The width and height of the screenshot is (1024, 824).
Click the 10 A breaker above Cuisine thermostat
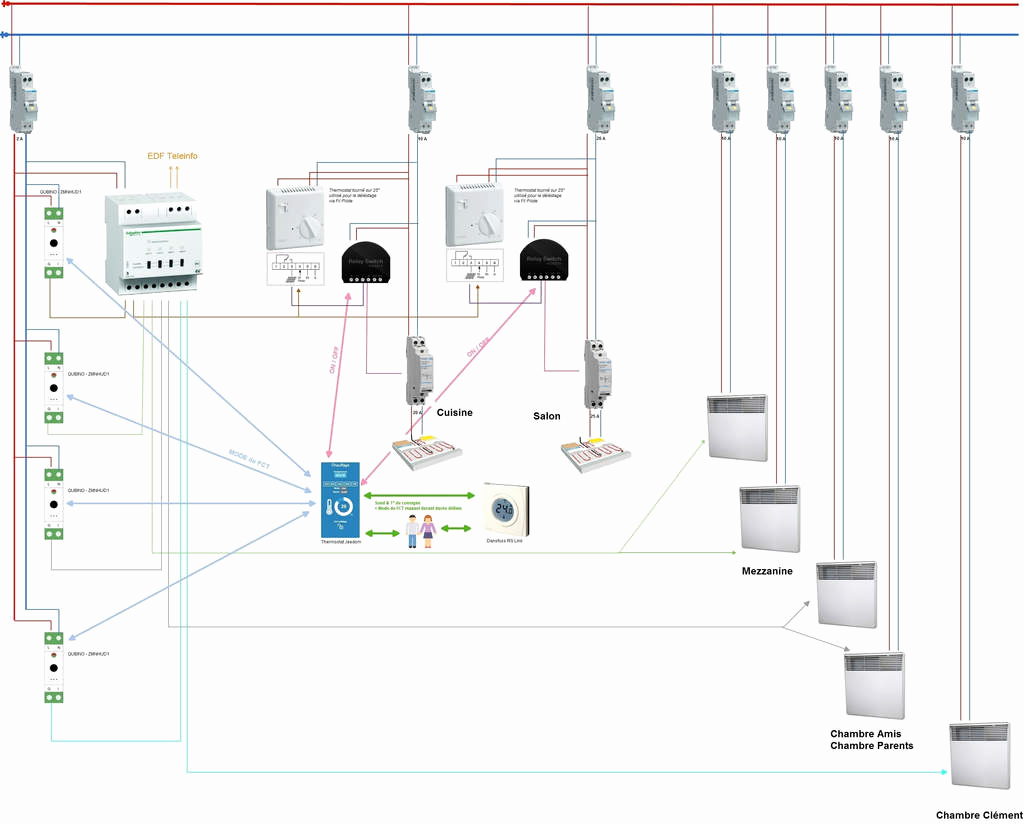click(422, 99)
